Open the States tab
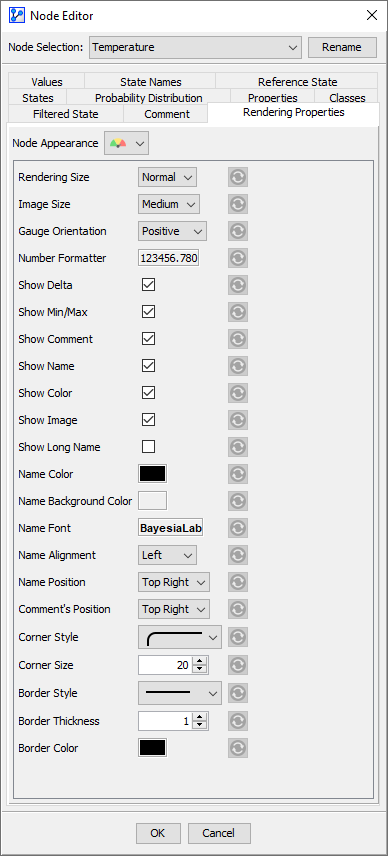 click(38, 98)
